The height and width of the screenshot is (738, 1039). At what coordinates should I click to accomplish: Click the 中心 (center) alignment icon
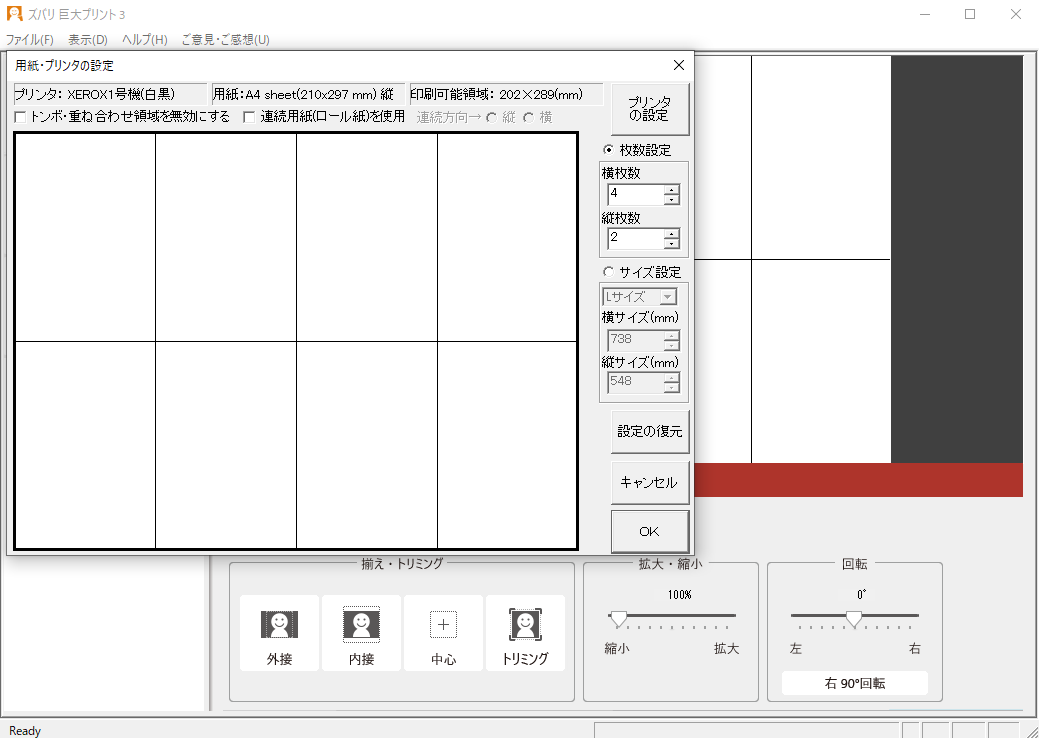443,625
